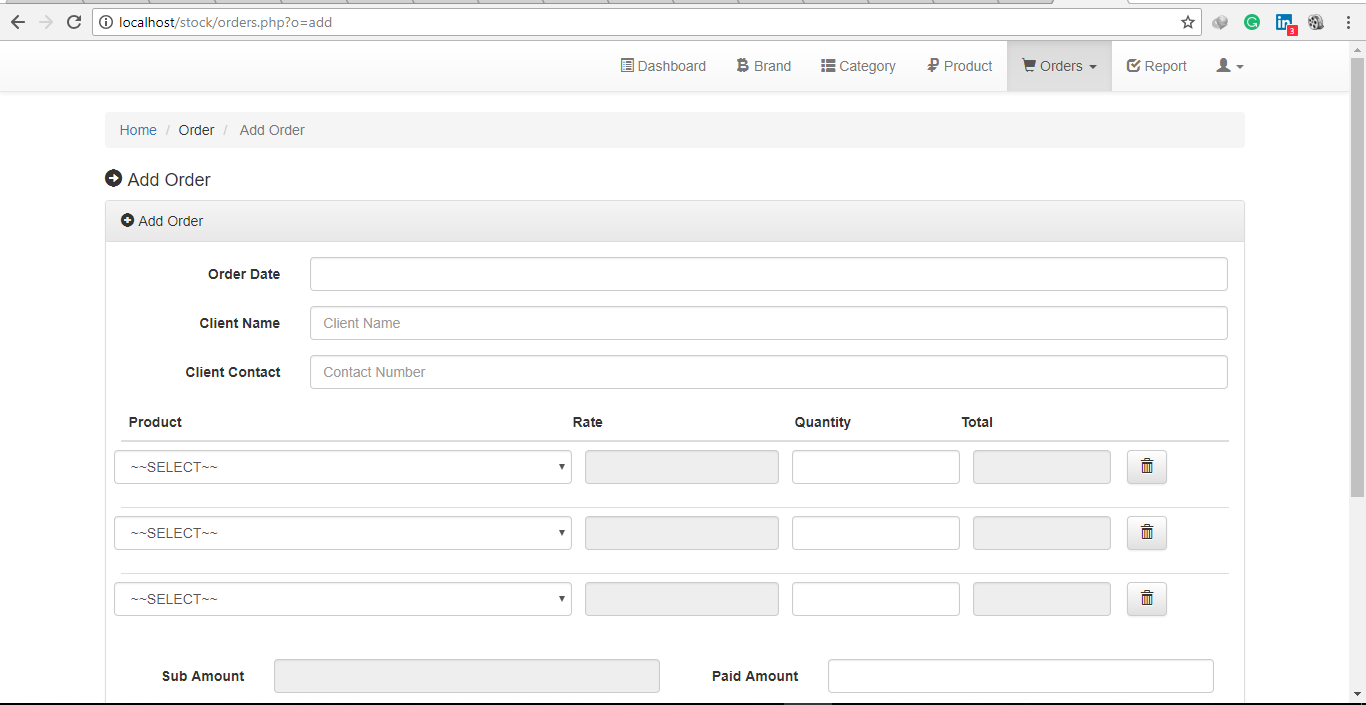
Task: Open the user account menu
Action: coord(1229,66)
